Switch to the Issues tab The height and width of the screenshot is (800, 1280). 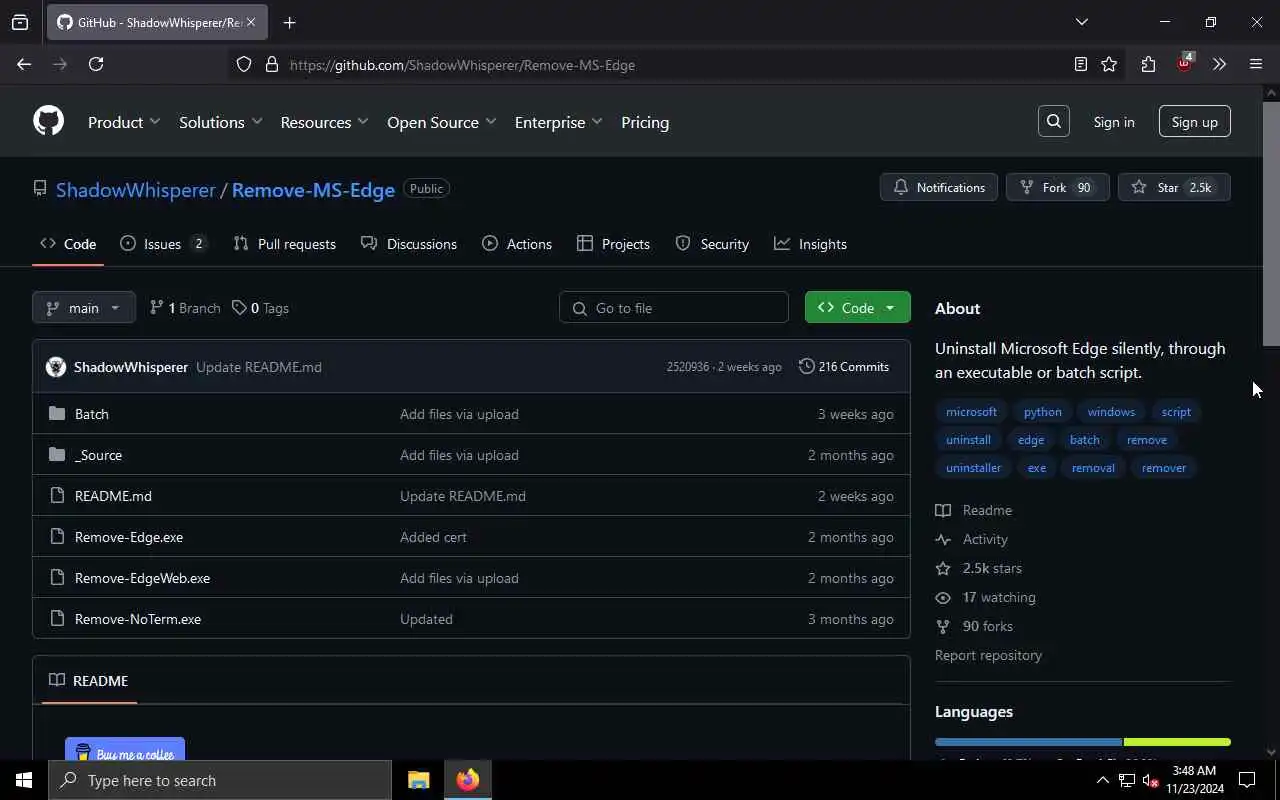point(164,244)
